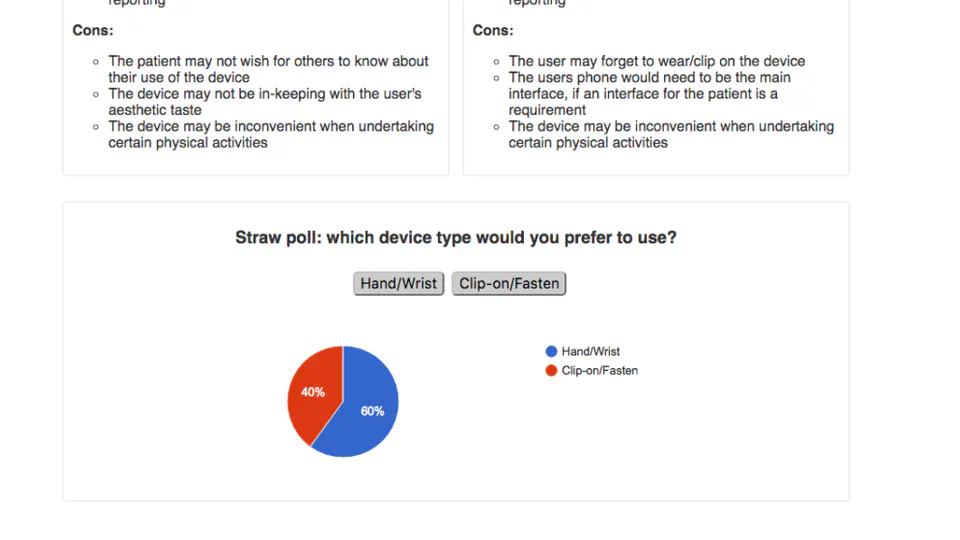Screen dimensions: 960x540
Task: Click the blue Hand/Wrist legend dot
Action: coord(551,351)
